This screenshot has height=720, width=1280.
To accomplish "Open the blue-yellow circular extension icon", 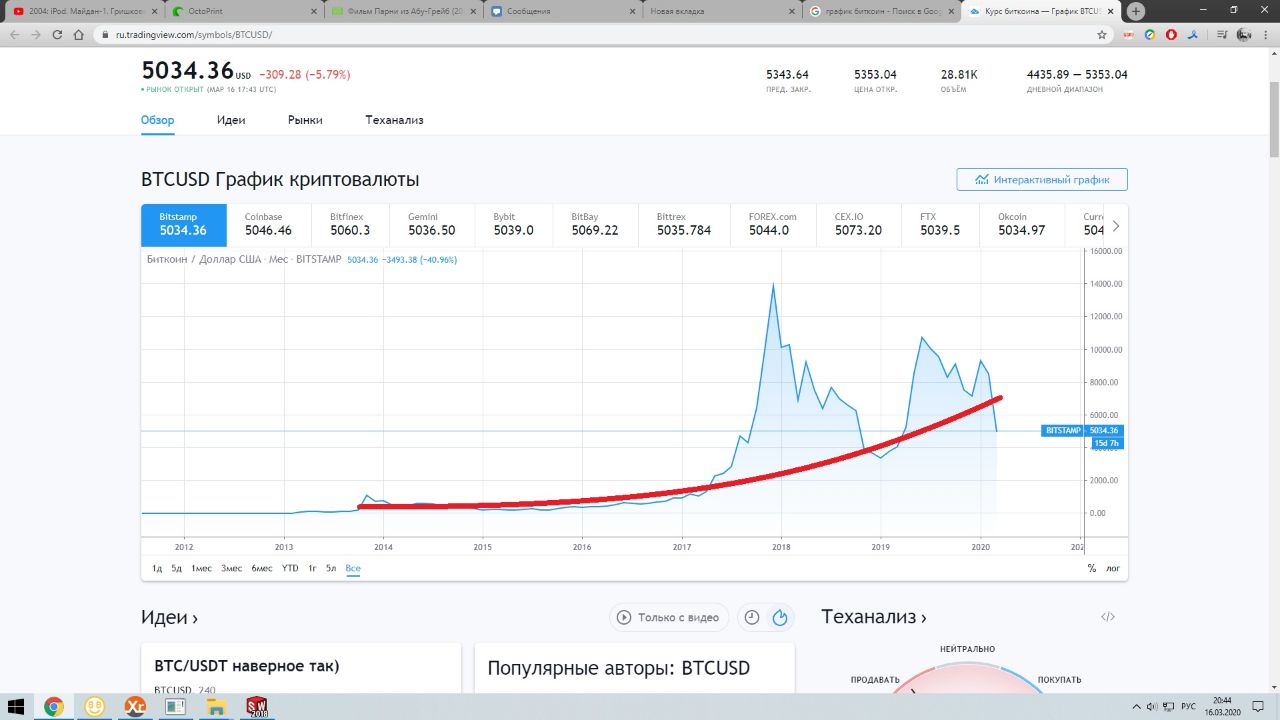I will pyautogui.click(x=1150, y=34).
